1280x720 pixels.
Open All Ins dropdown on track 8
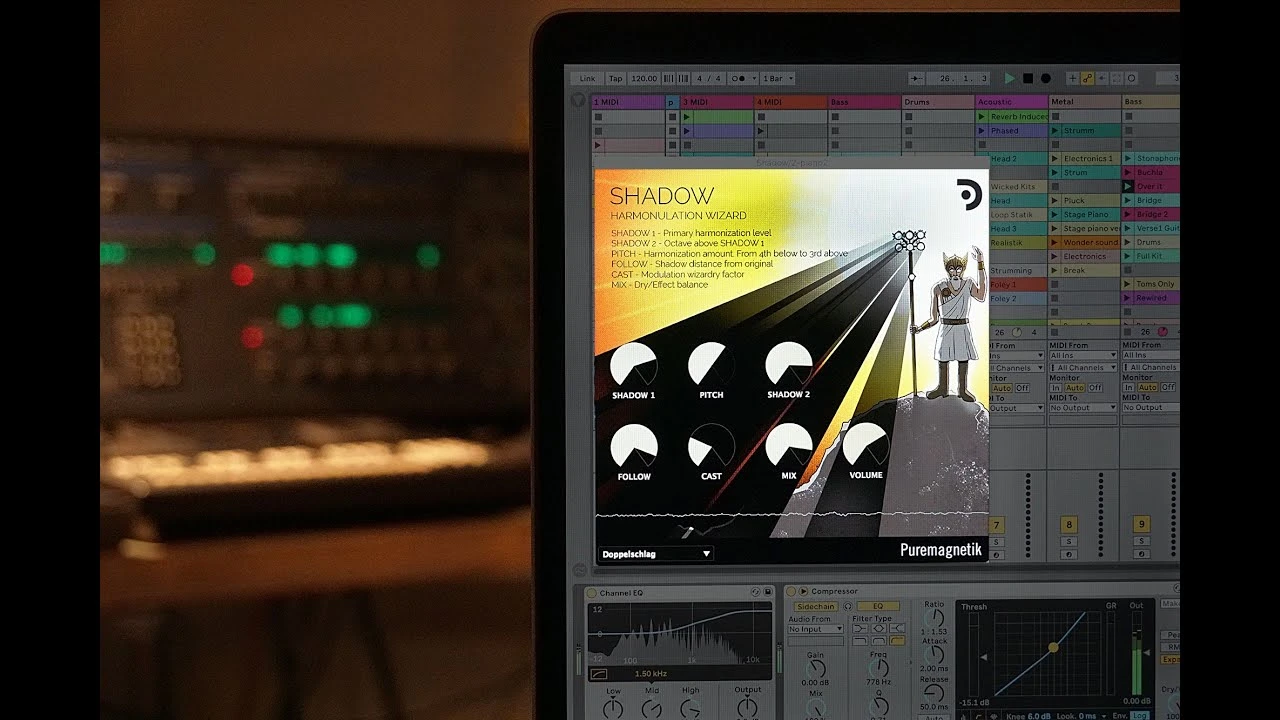click(x=1083, y=355)
